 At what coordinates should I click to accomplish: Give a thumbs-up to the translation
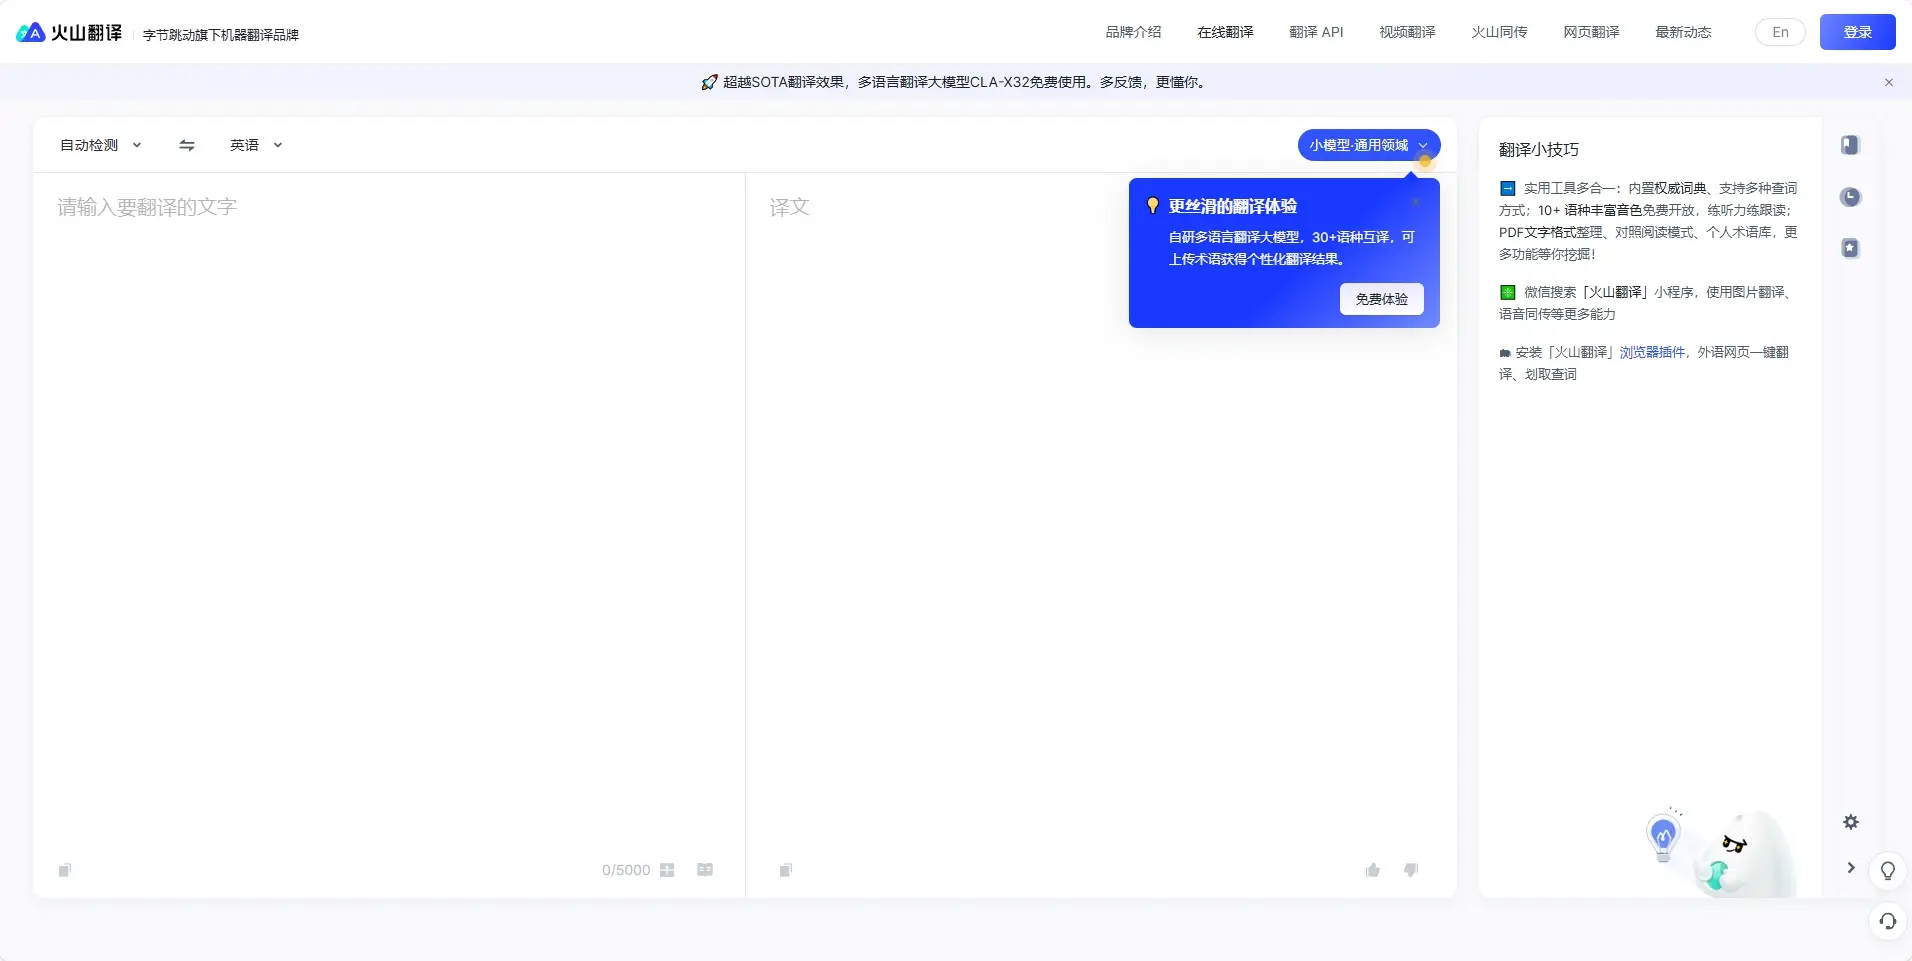pyautogui.click(x=1371, y=870)
